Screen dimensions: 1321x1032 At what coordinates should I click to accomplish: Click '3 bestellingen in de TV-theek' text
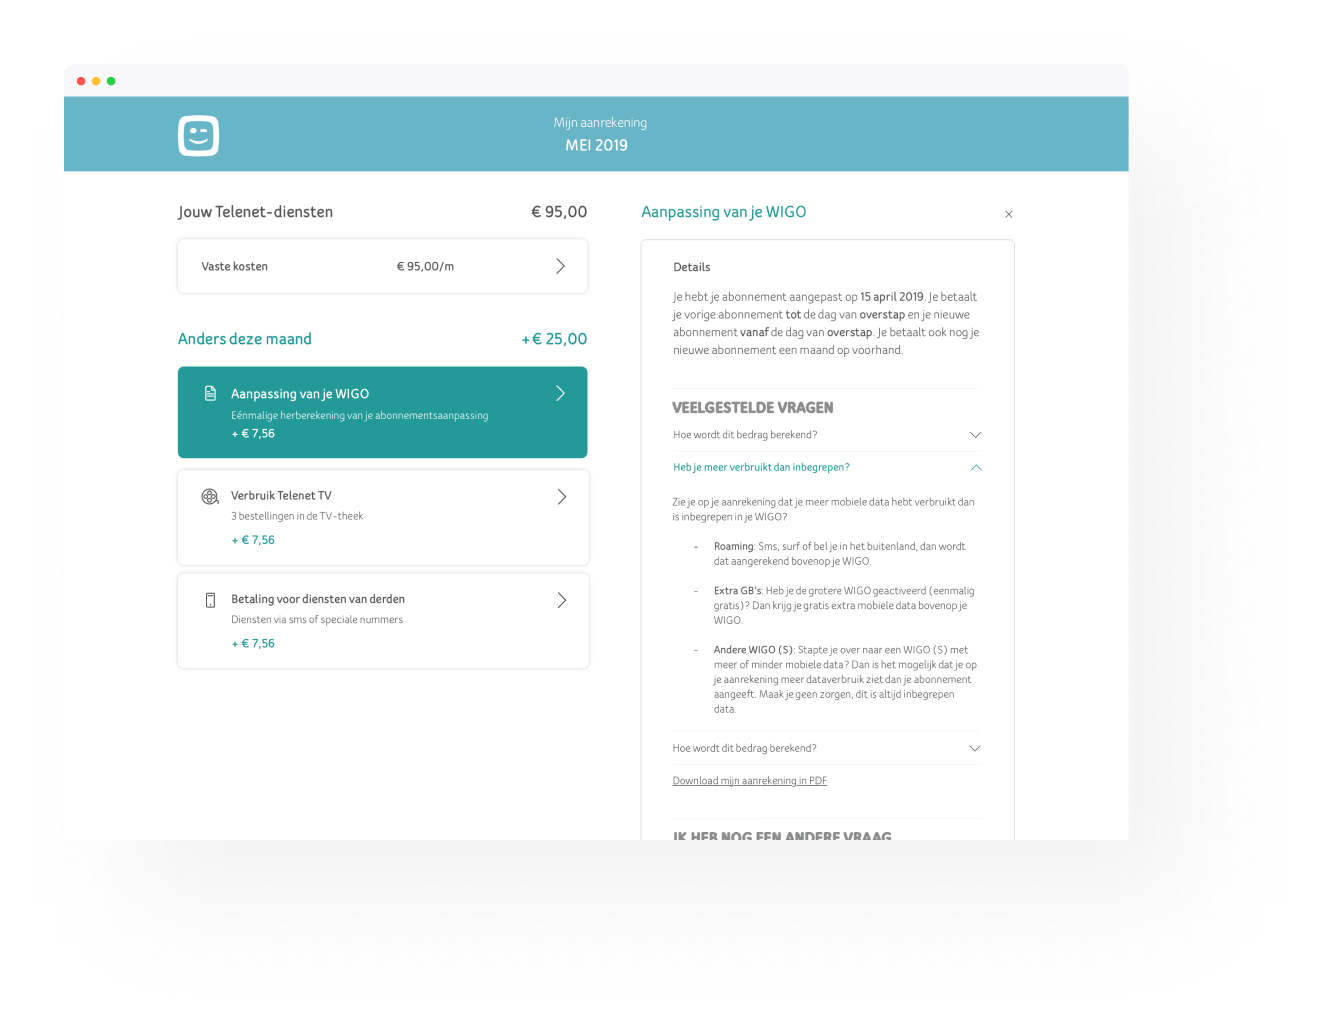pos(297,517)
